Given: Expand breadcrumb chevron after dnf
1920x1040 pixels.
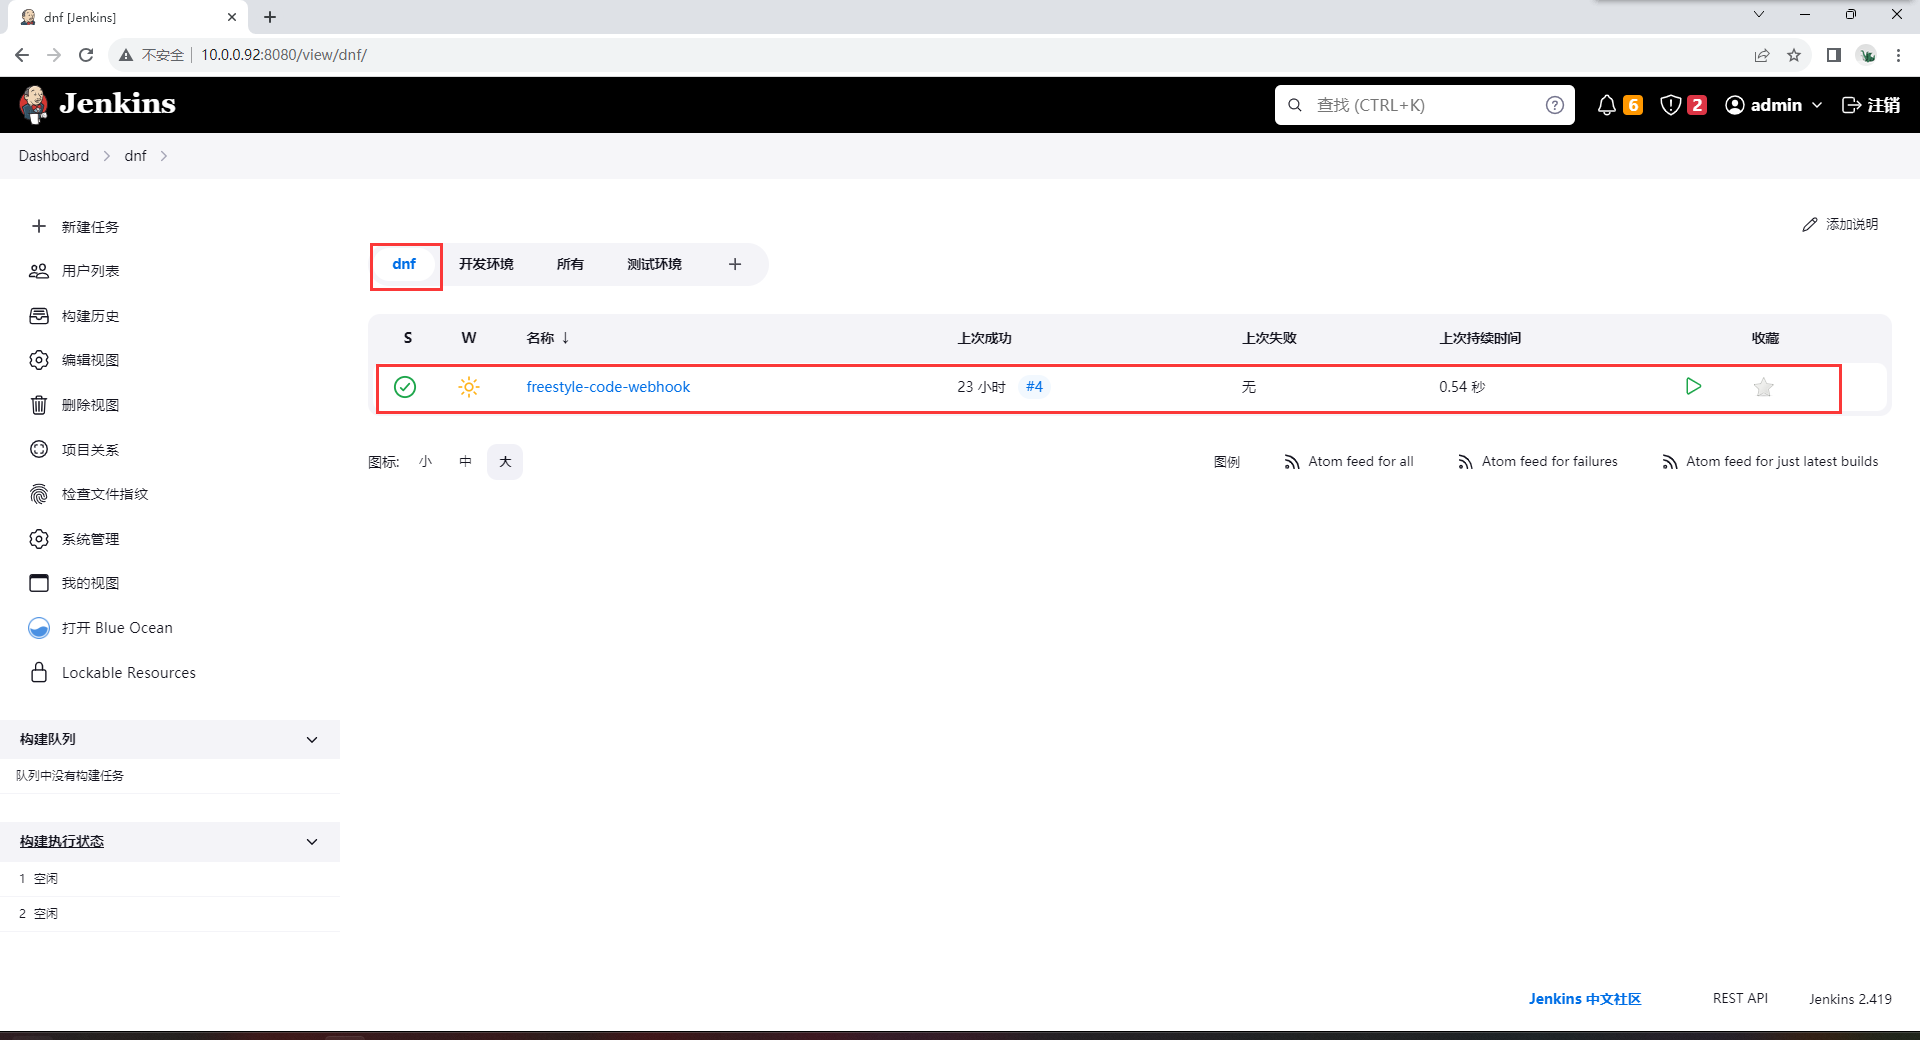Looking at the screenshot, I should coord(164,156).
